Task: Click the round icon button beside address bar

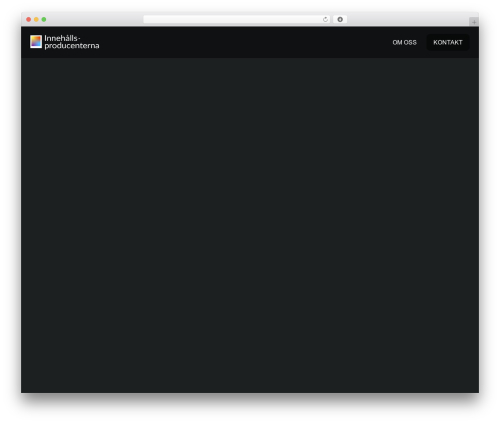Action: point(340,19)
